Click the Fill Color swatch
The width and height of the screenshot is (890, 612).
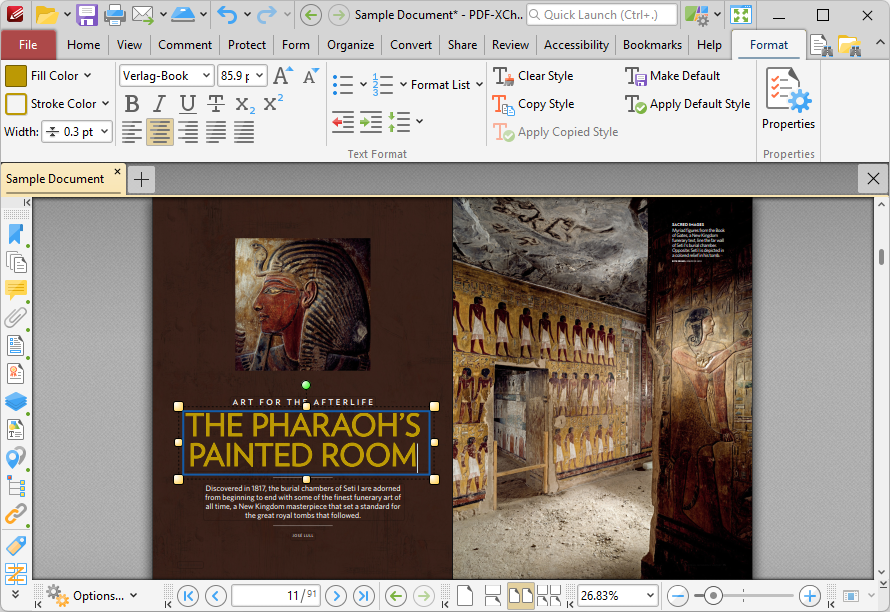(x=16, y=76)
